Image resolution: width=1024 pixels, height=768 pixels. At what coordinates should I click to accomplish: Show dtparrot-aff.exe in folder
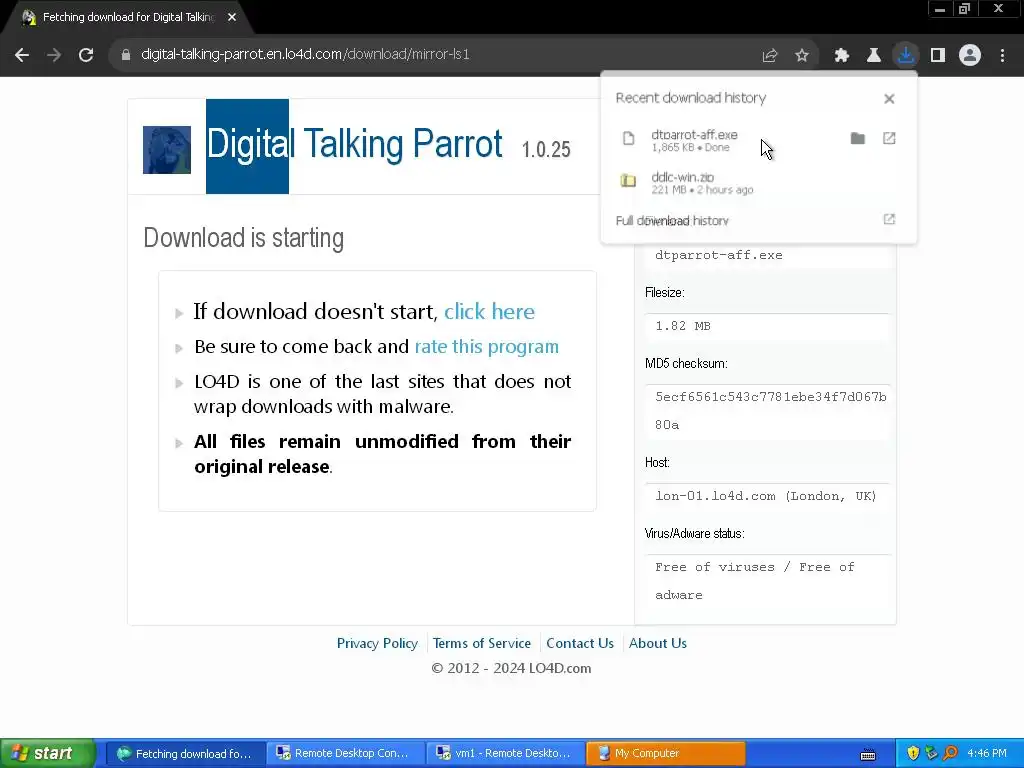pyautogui.click(x=857, y=138)
